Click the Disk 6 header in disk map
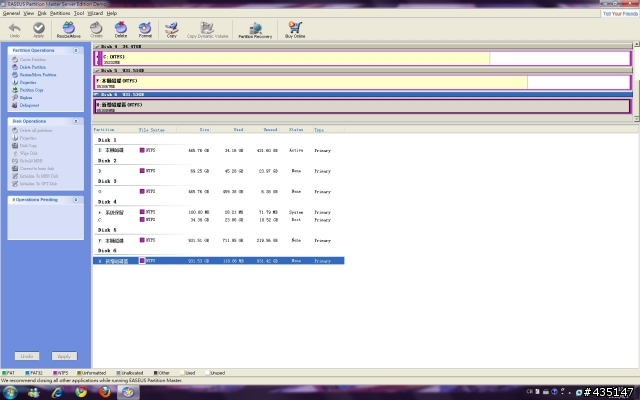This screenshot has width=640, height=400. click(x=362, y=94)
